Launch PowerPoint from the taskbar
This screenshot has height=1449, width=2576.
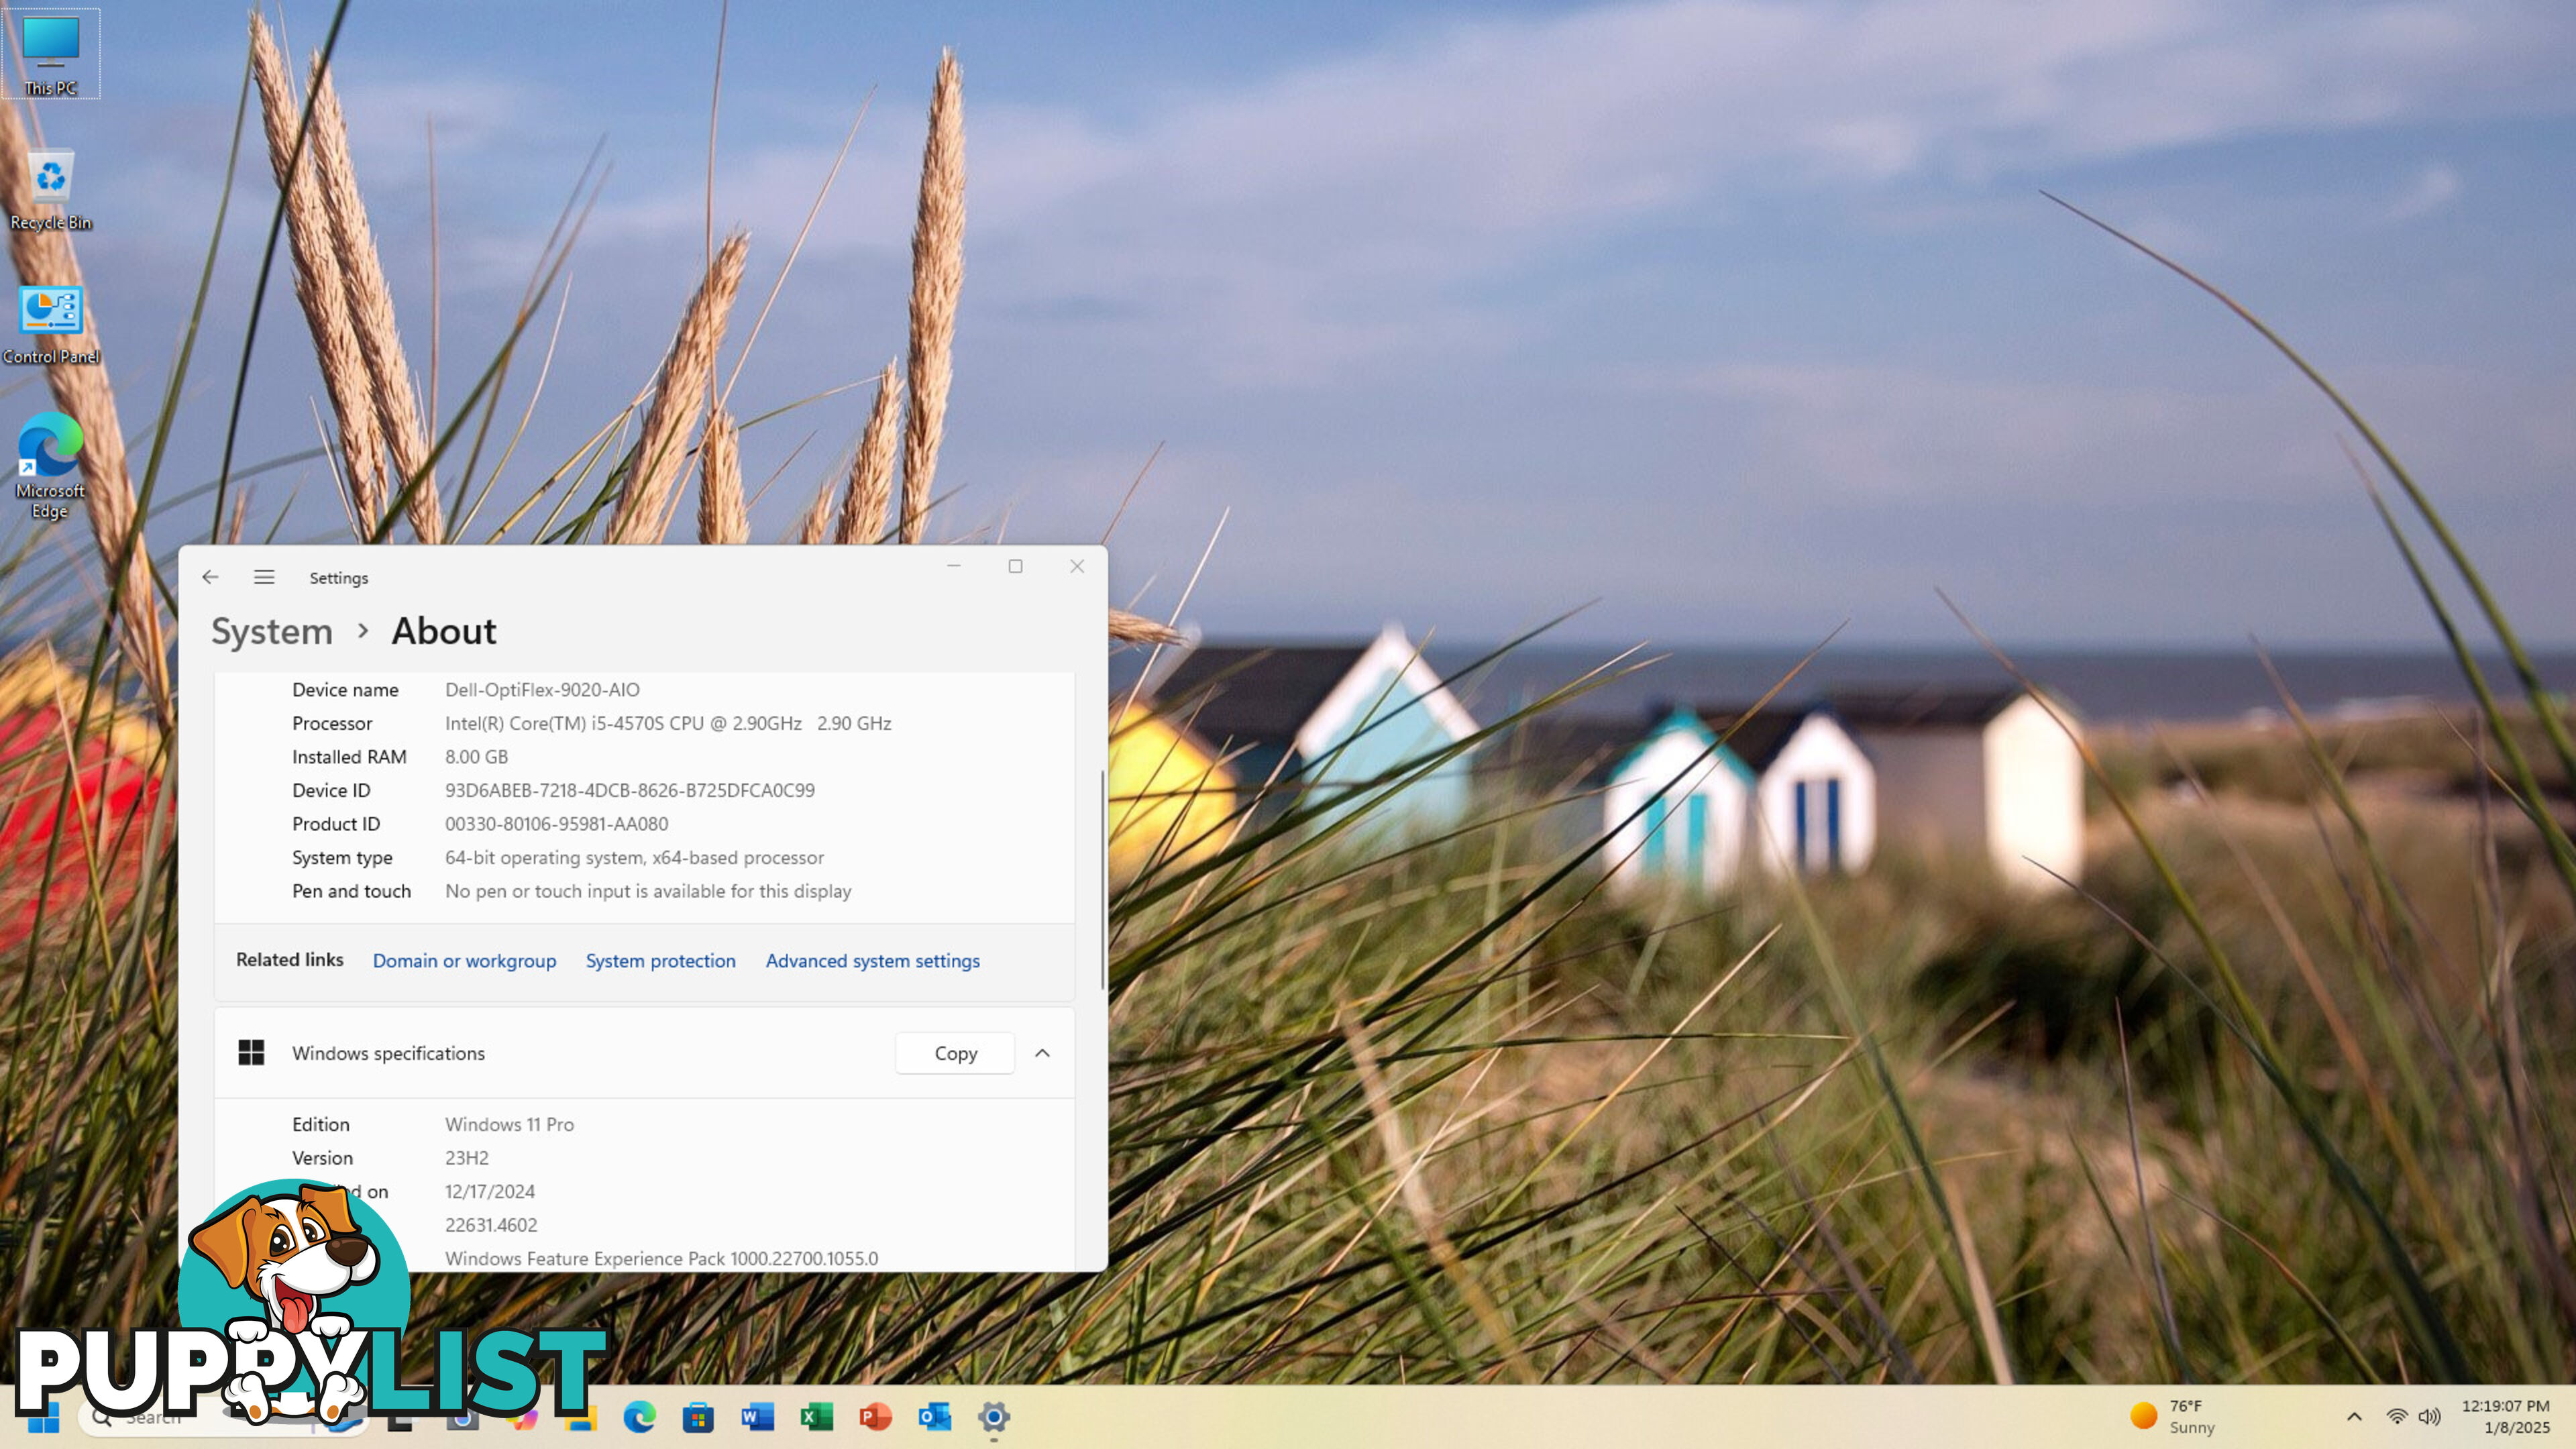pos(875,1417)
